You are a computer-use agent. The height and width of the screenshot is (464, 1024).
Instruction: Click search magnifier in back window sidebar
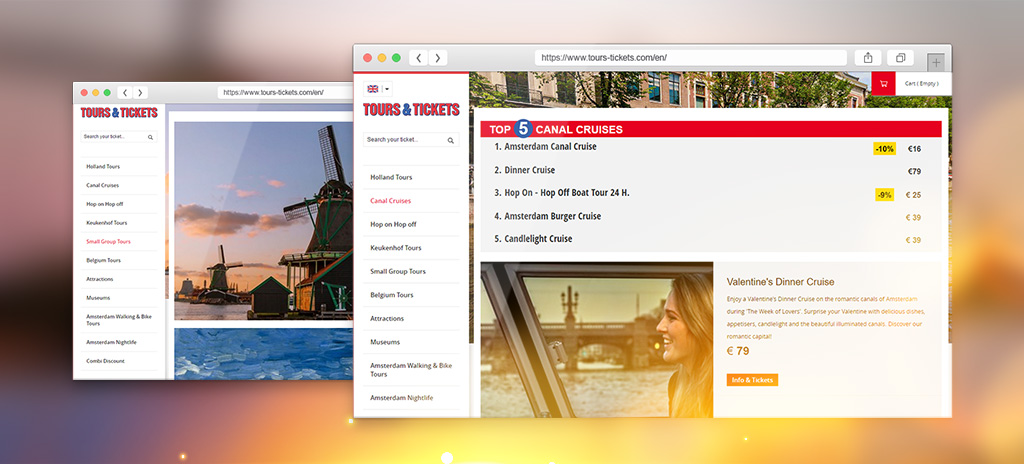click(150, 137)
